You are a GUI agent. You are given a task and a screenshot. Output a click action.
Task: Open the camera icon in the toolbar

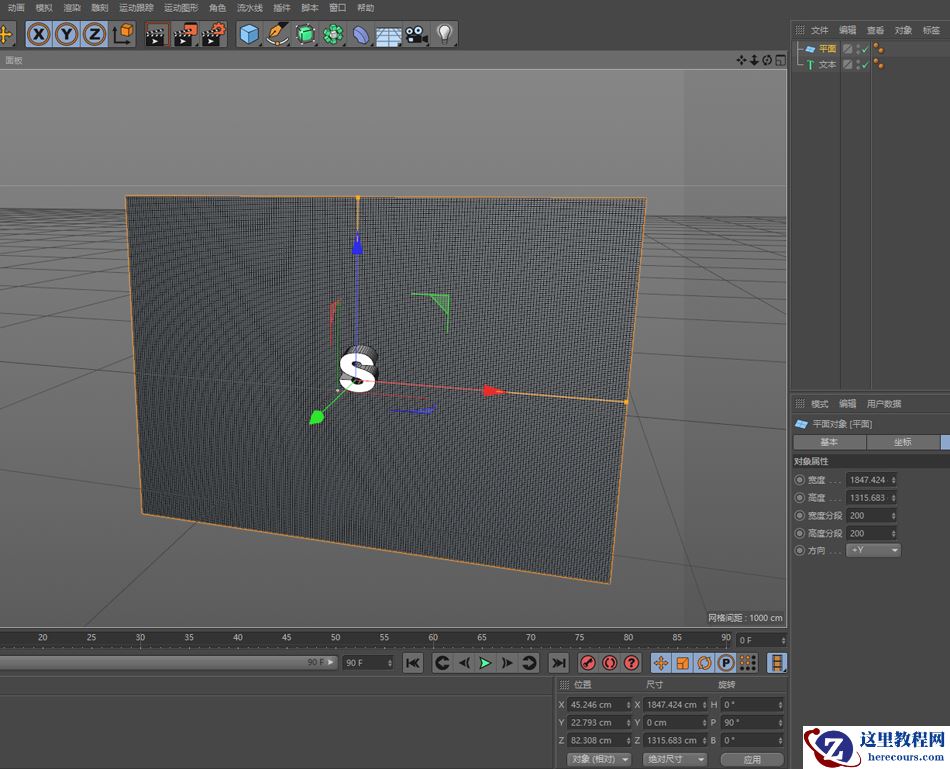[416, 34]
